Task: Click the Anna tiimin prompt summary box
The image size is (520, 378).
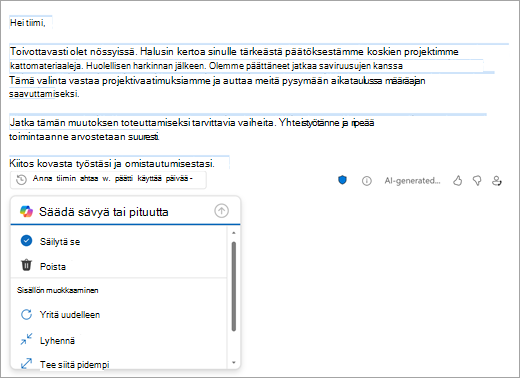Action: coord(108,180)
